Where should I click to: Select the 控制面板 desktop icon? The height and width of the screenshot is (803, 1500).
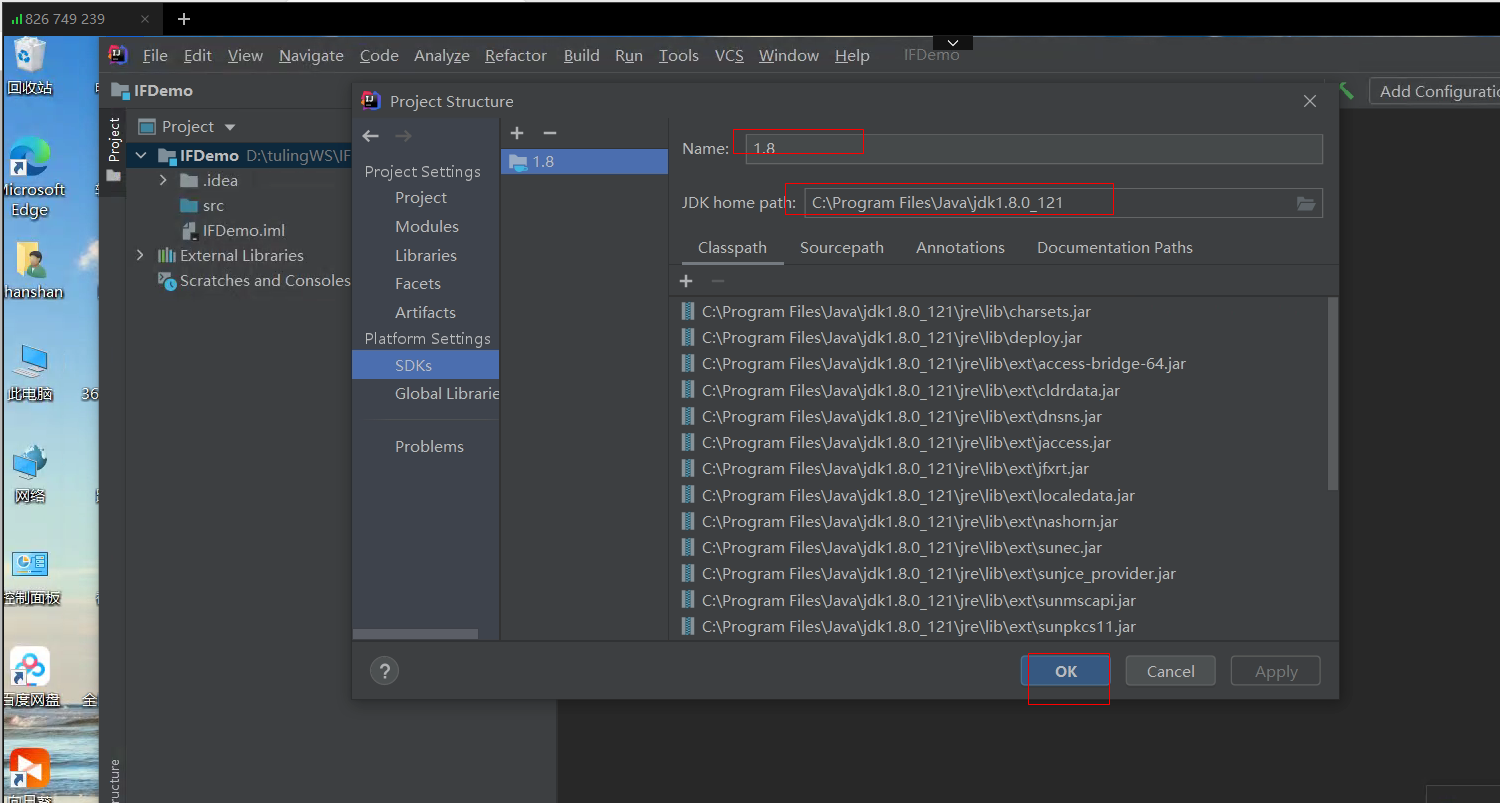tap(31, 577)
